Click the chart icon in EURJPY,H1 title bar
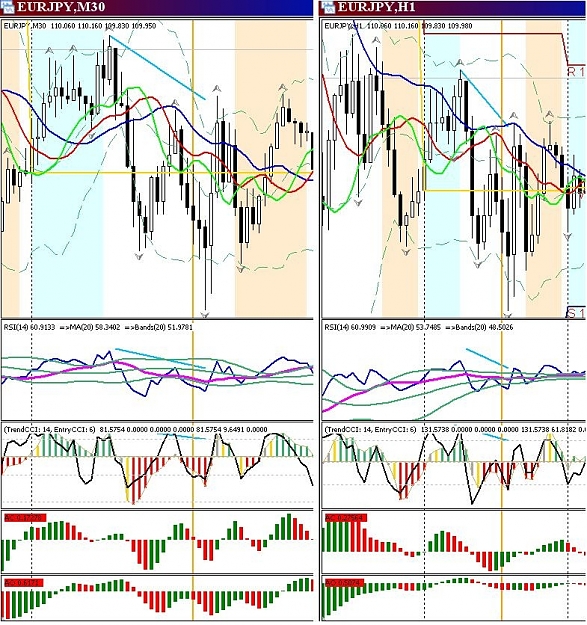587x625 pixels. coord(329,7)
